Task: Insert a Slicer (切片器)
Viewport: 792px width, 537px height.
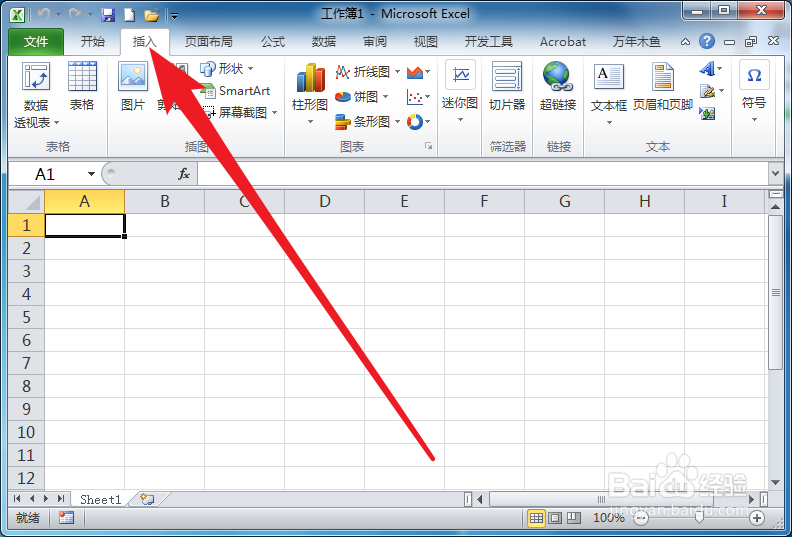Action: coord(507,86)
